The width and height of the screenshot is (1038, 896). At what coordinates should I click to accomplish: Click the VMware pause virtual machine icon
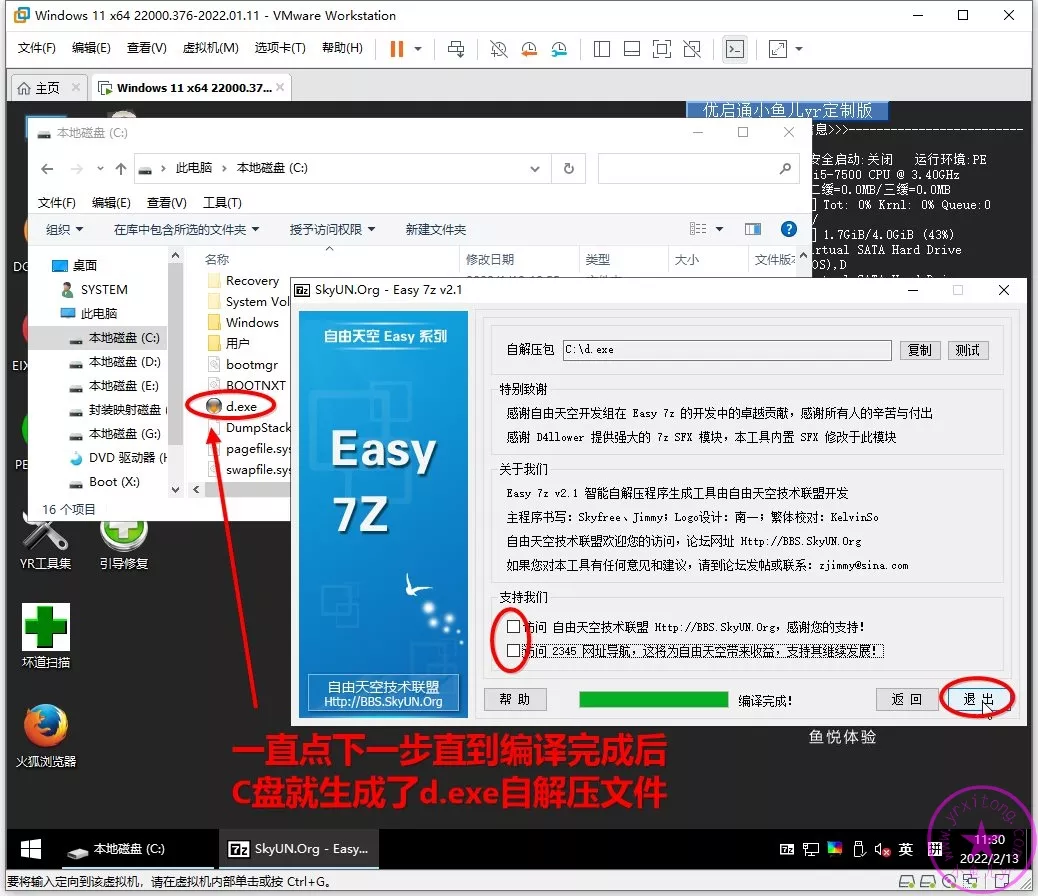click(397, 49)
